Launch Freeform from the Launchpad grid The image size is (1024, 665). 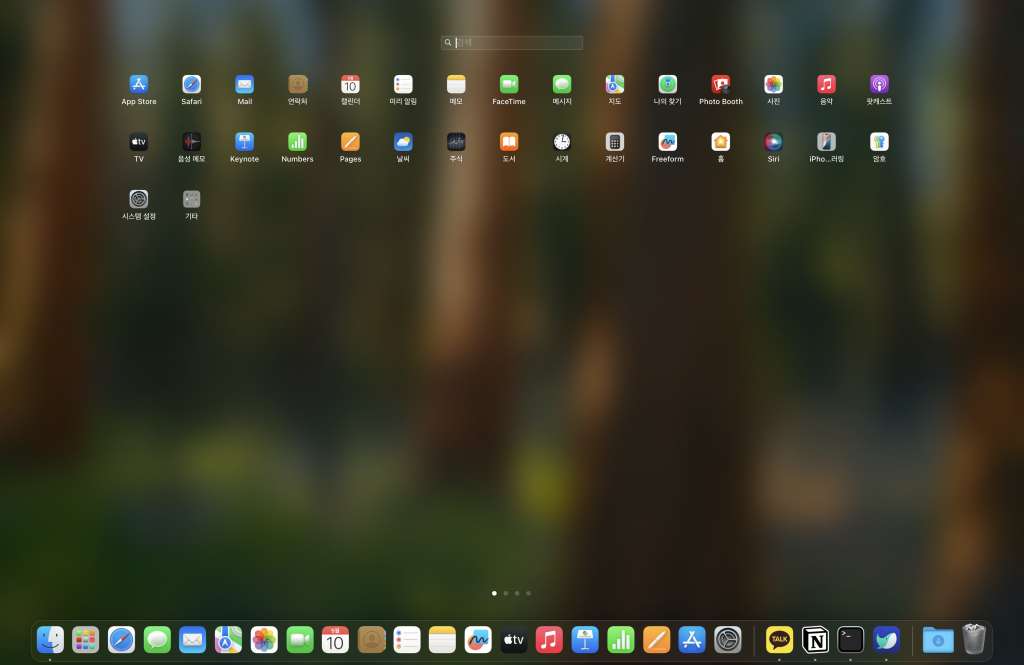[x=667, y=142]
